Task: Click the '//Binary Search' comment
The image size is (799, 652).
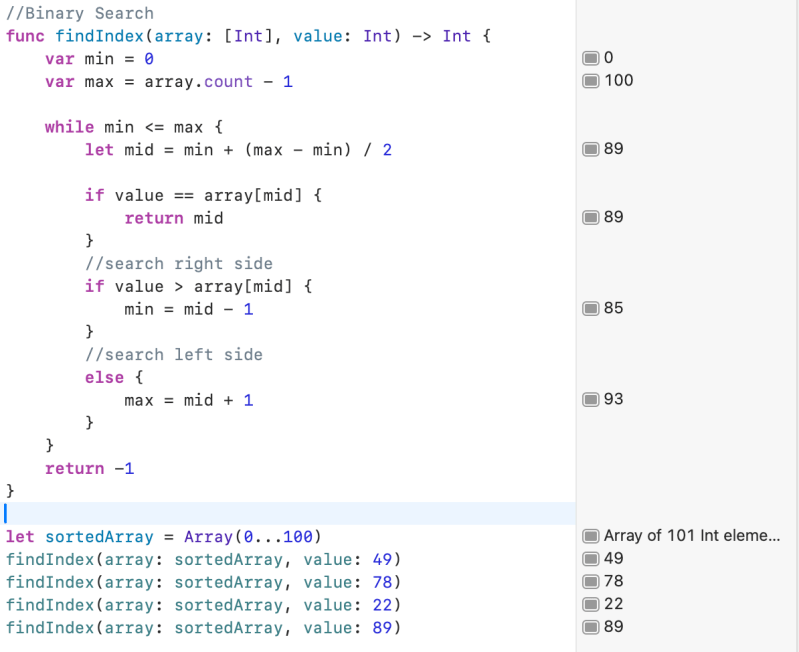Action: coord(80,14)
